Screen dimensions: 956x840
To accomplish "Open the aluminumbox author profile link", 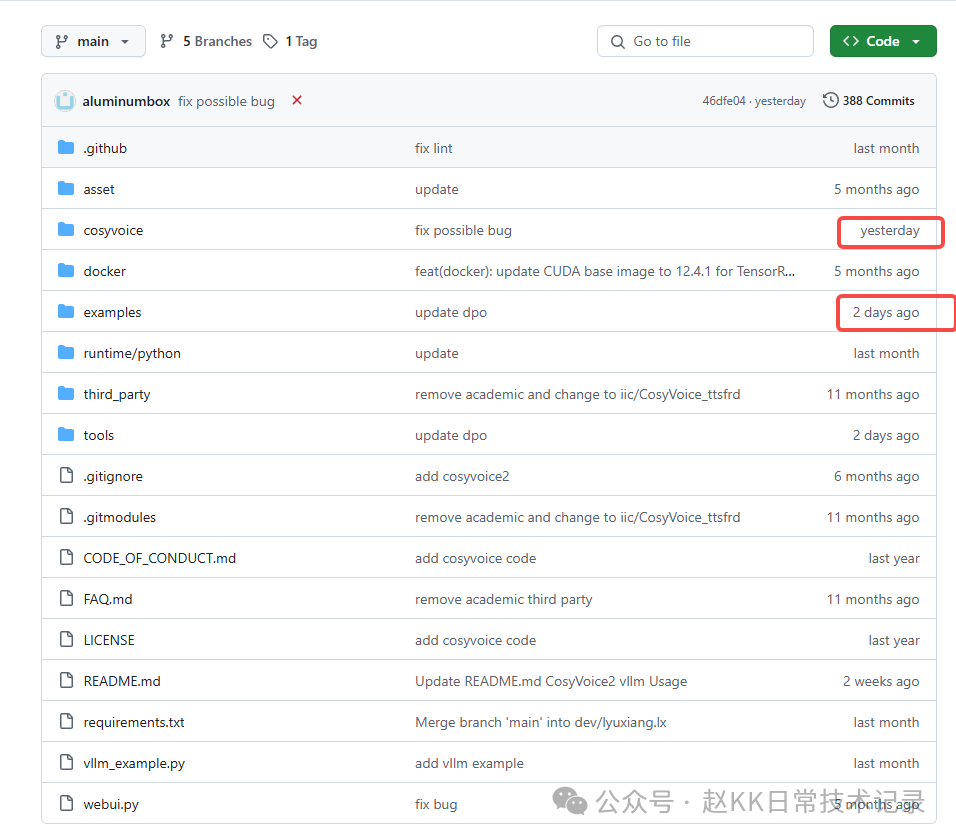I will (126, 101).
